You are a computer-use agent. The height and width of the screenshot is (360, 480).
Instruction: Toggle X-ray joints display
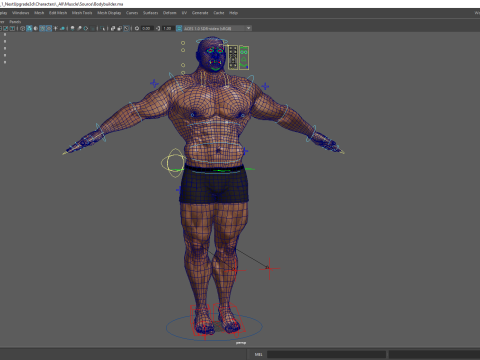(x=126, y=28)
